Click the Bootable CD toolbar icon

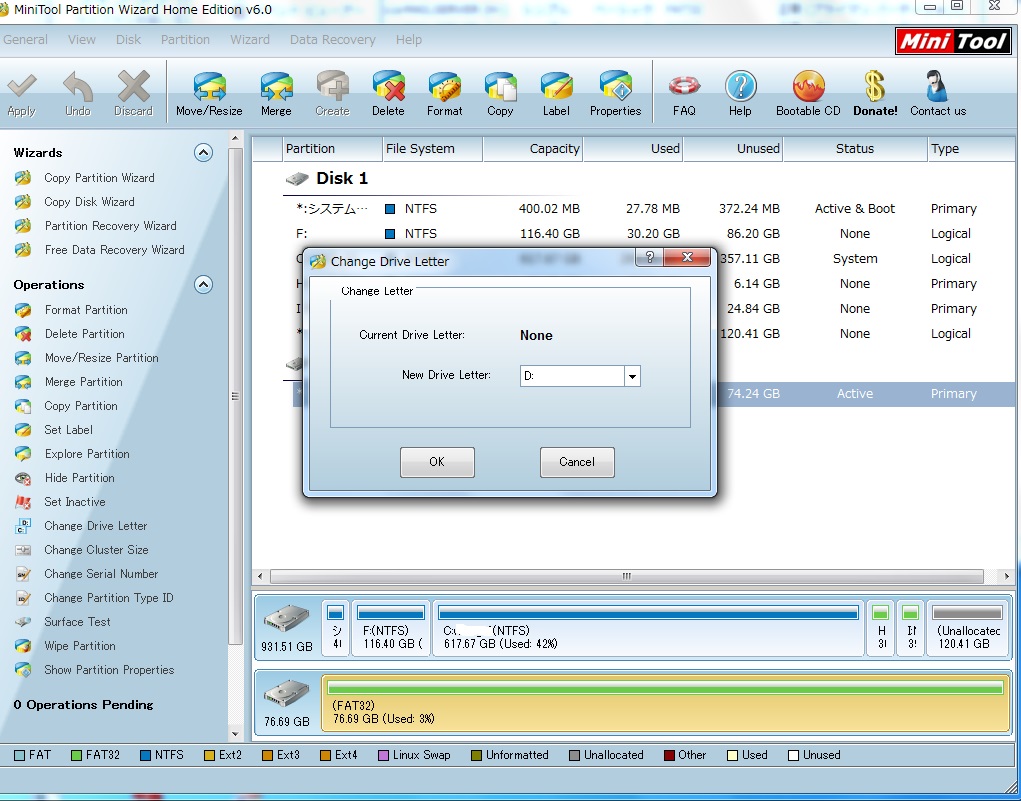(808, 87)
